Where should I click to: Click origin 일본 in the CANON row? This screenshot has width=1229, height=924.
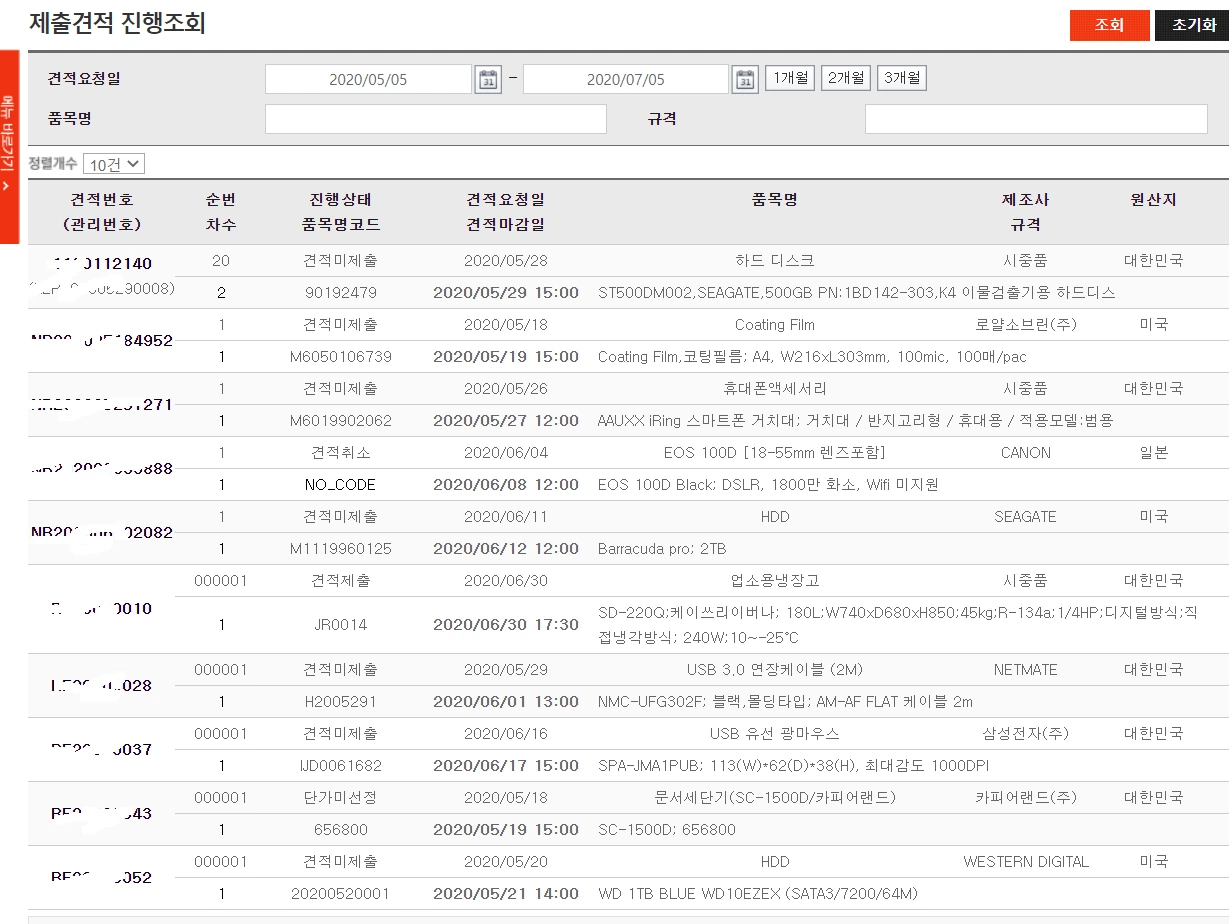[1153, 453]
